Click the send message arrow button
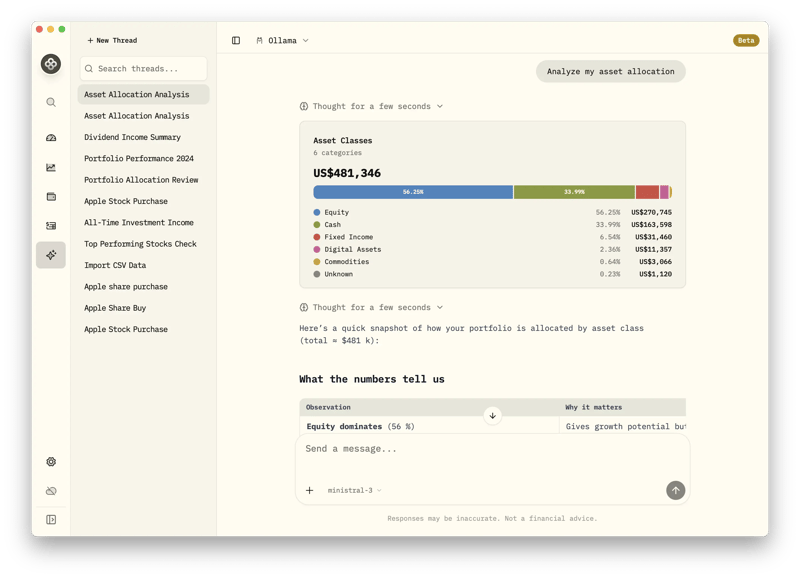Screen dimensions: 800x578 click(675, 490)
